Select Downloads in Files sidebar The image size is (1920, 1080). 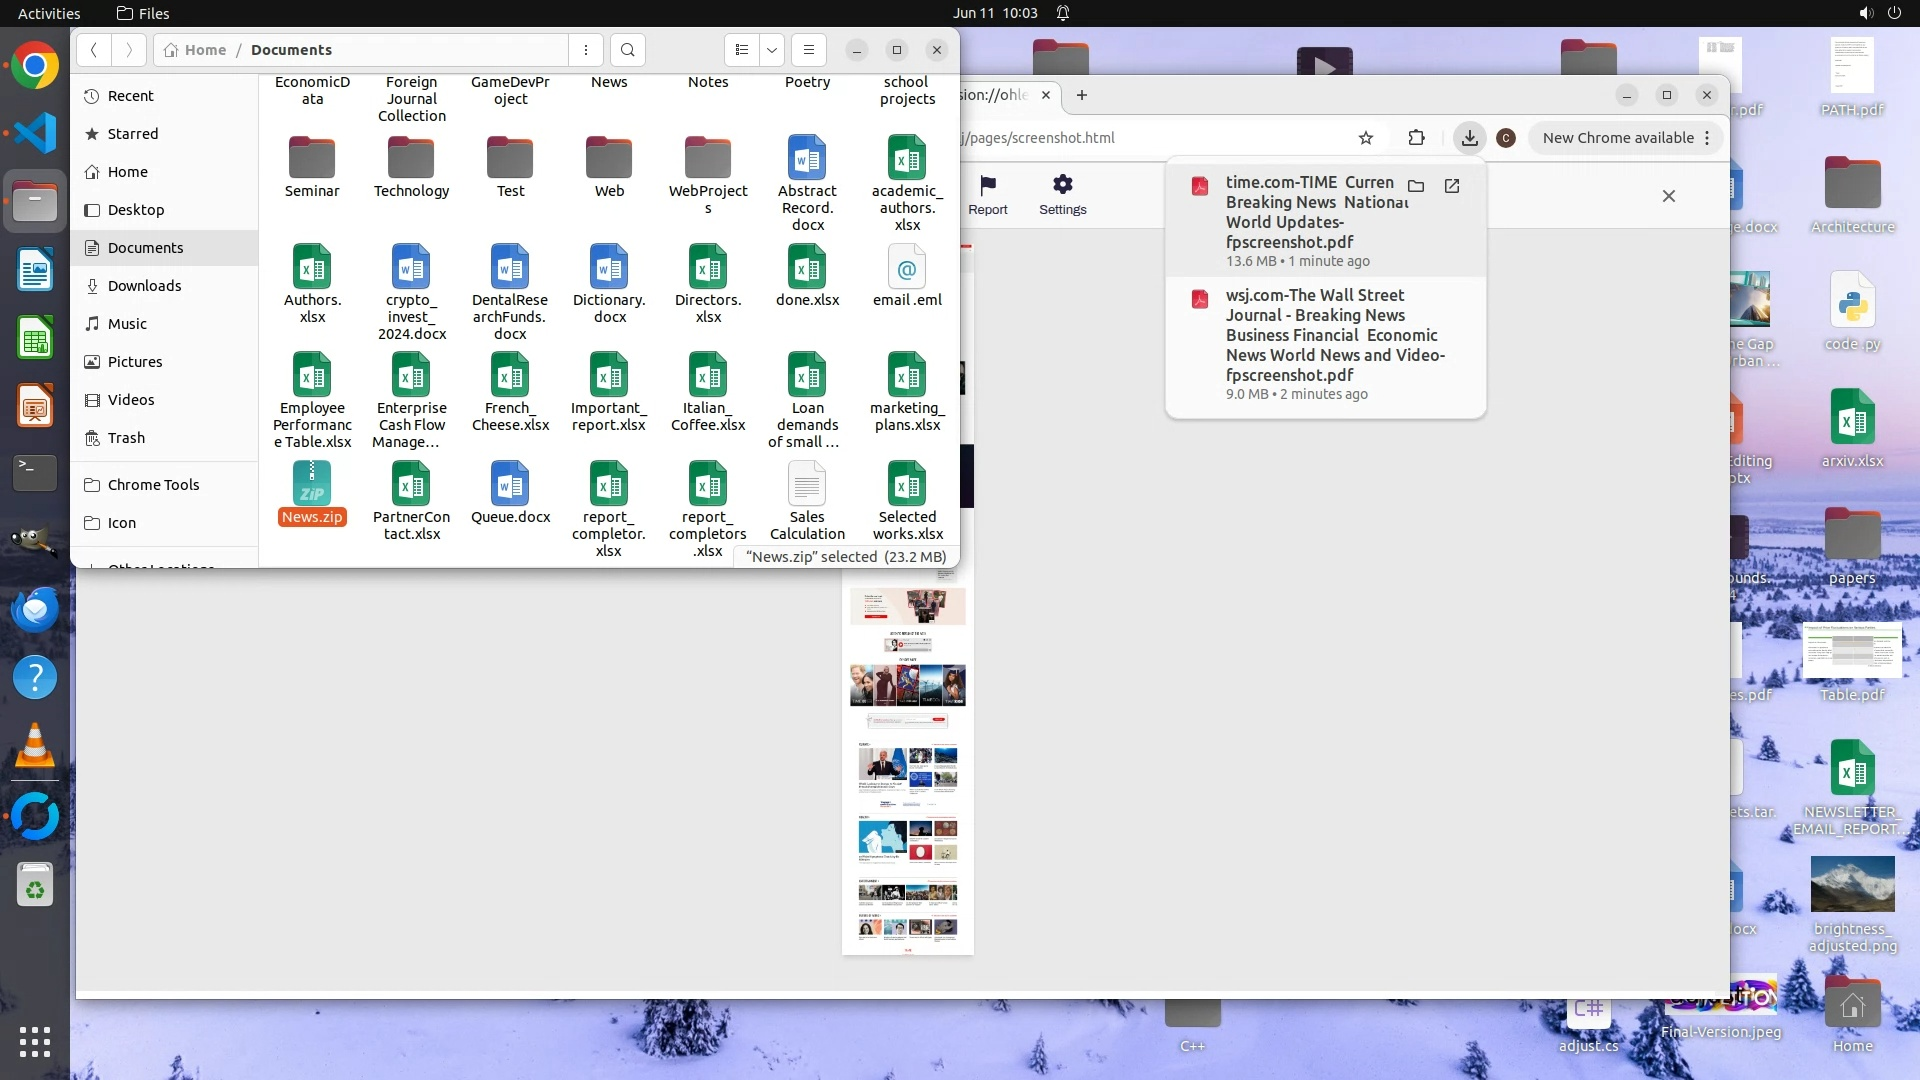point(145,286)
